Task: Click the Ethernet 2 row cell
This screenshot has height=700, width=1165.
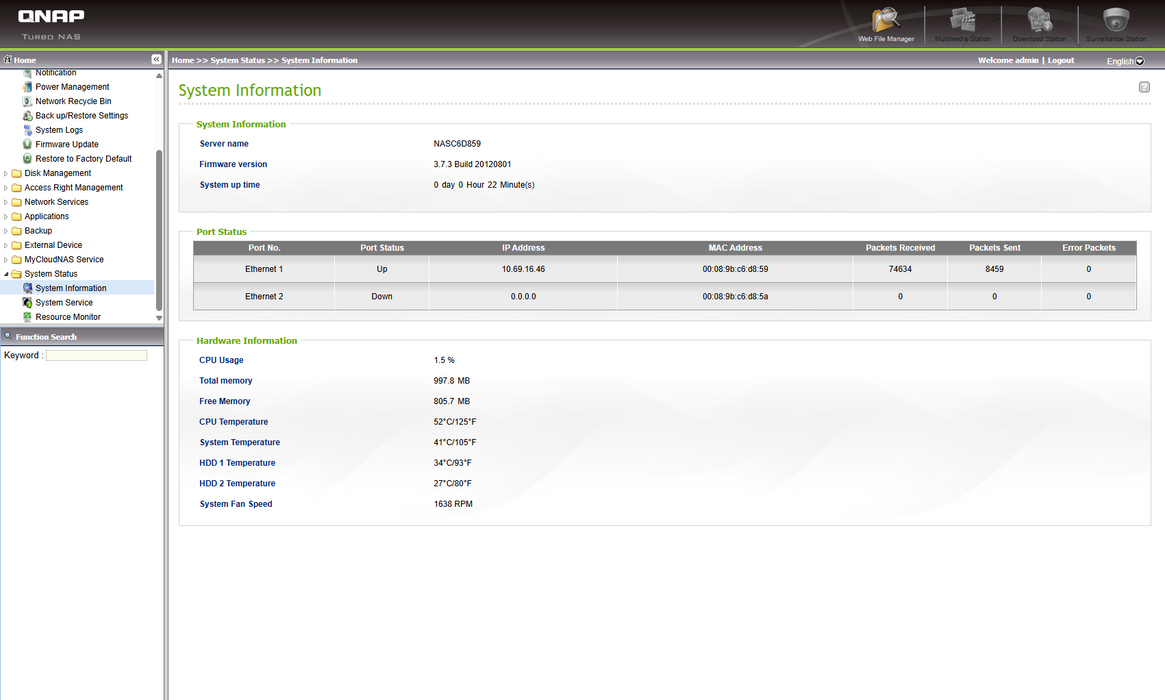Action: 264,296
